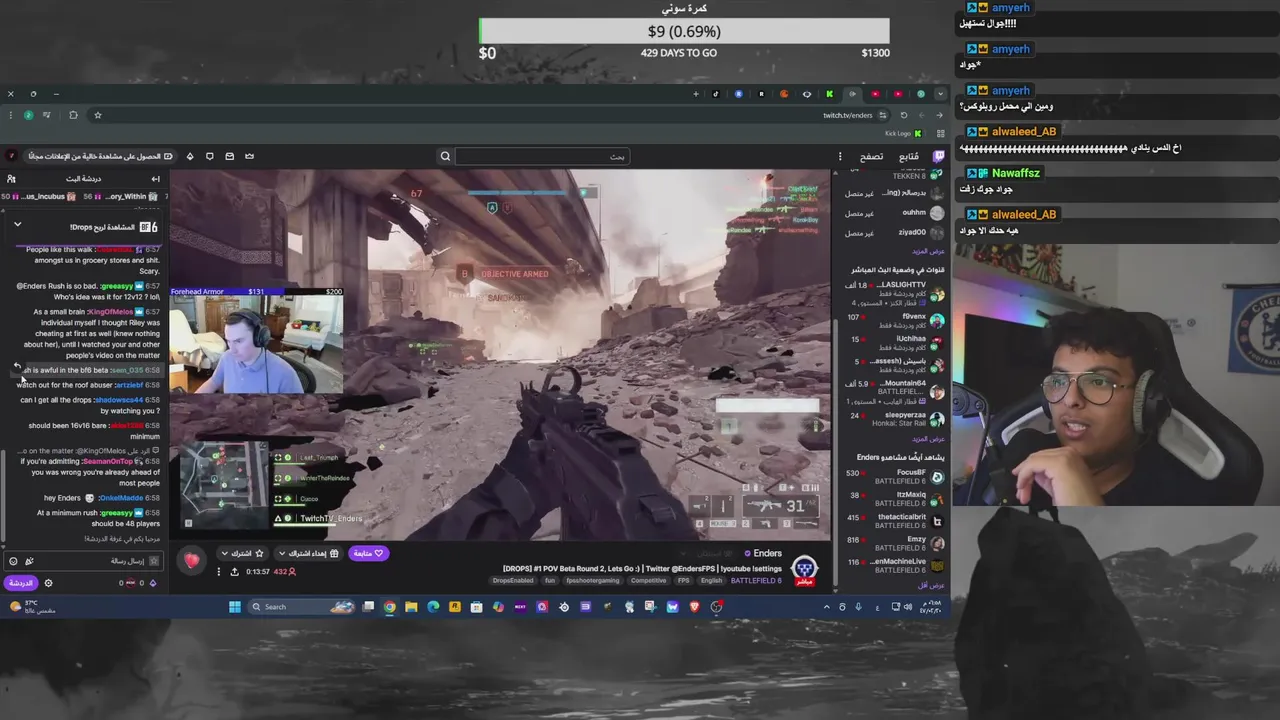The width and height of the screenshot is (1280, 720).
Task: Click the purple Chat (الدردشة) send button
Action: click(21, 583)
